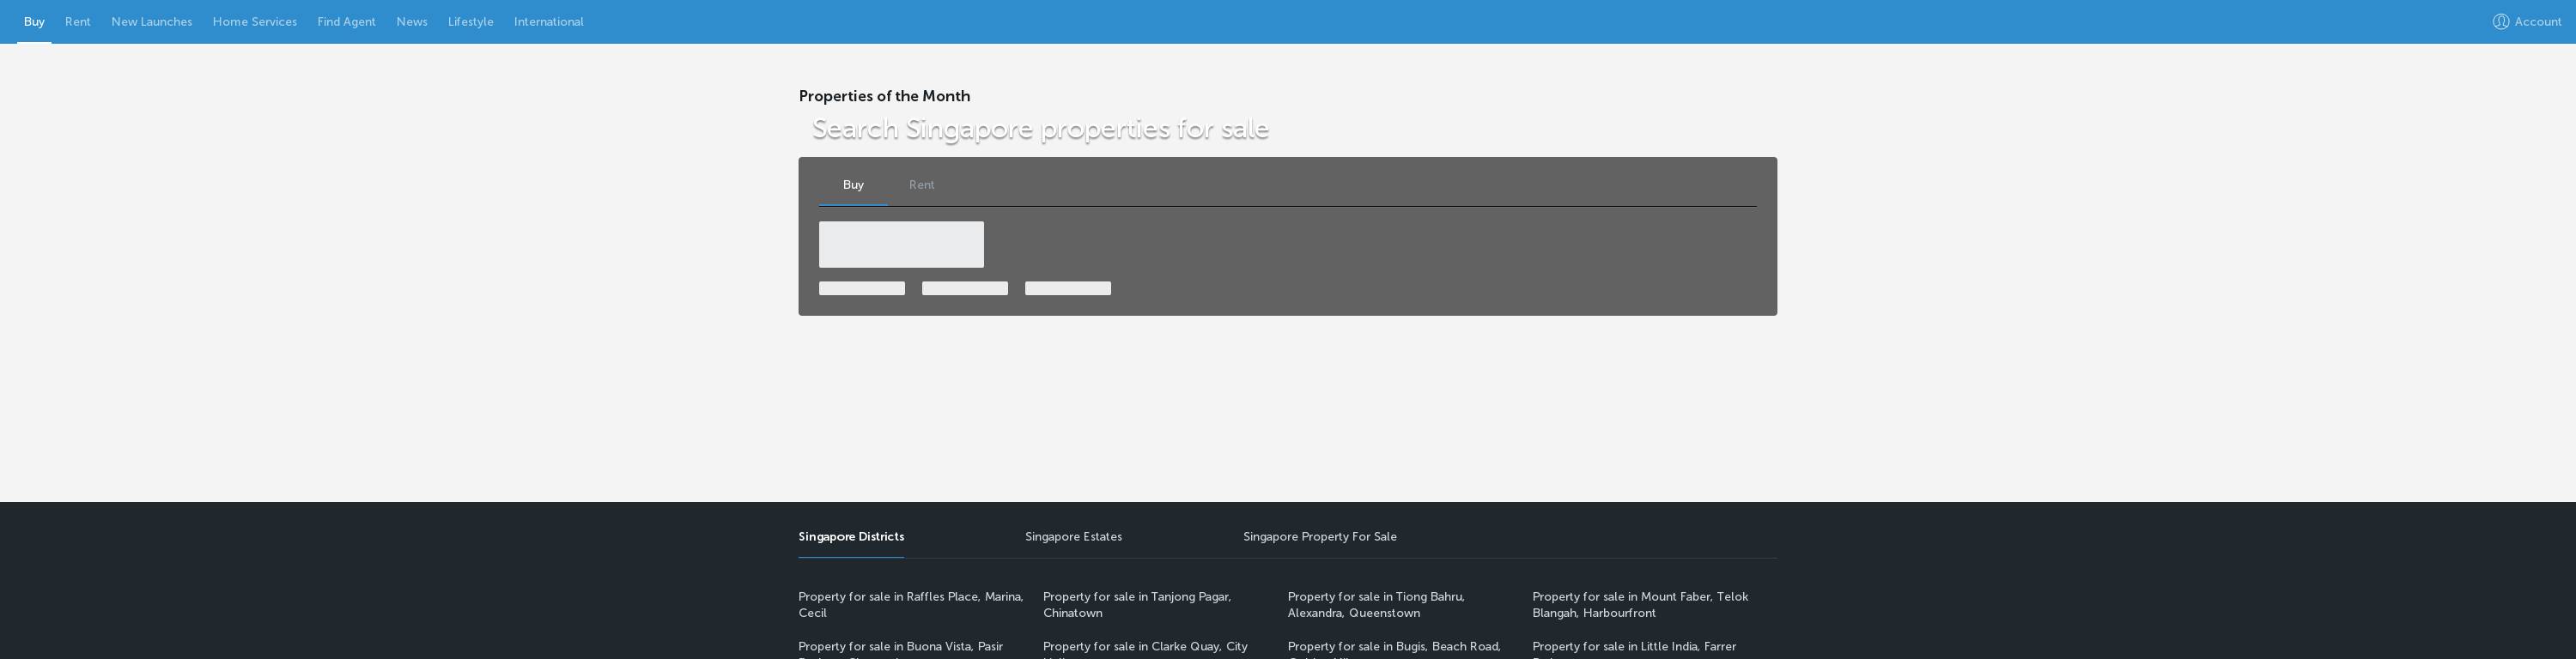The width and height of the screenshot is (2576, 659).
Task: Open Property for sale in Tanjong Pagar link
Action: click(1137, 605)
